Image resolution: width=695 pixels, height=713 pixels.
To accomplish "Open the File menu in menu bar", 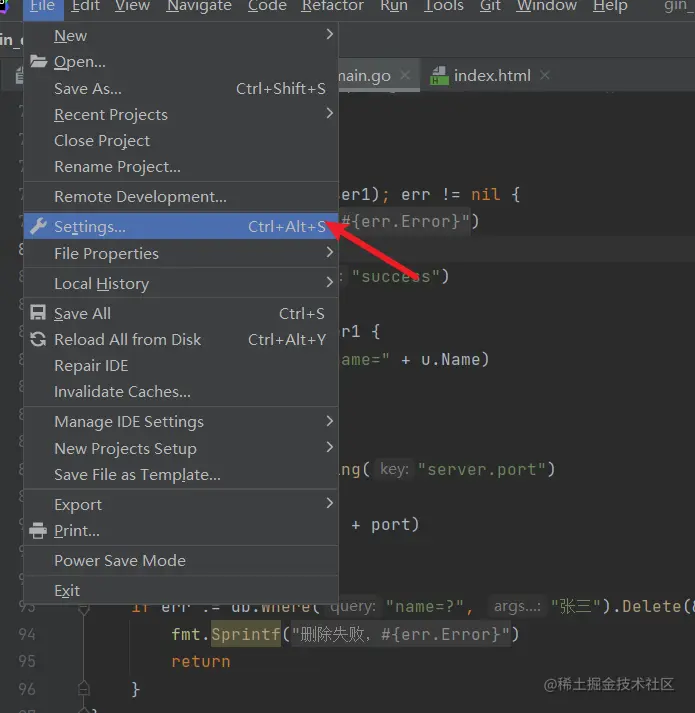I will pyautogui.click(x=43, y=6).
